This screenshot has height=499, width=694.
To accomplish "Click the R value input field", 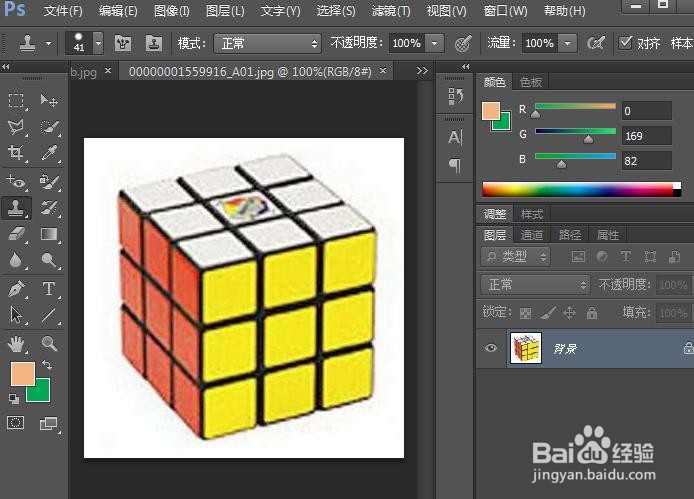I will 647,111.
